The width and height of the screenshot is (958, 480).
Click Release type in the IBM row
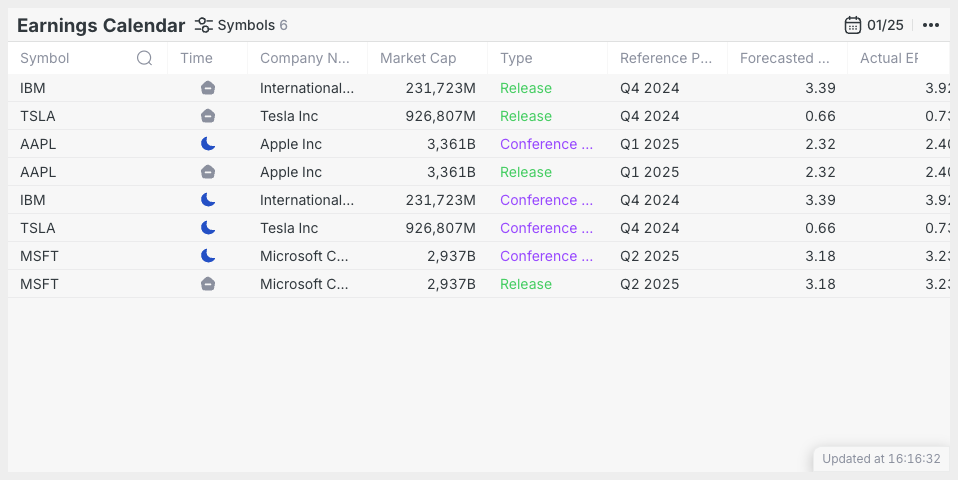pos(525,88)
